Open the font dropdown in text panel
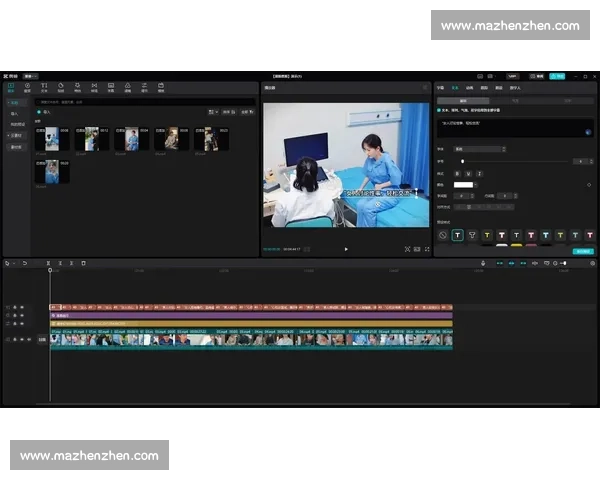The width and height of the screenshot is (600, 480). pyautogui.click(x=480, y=149)
